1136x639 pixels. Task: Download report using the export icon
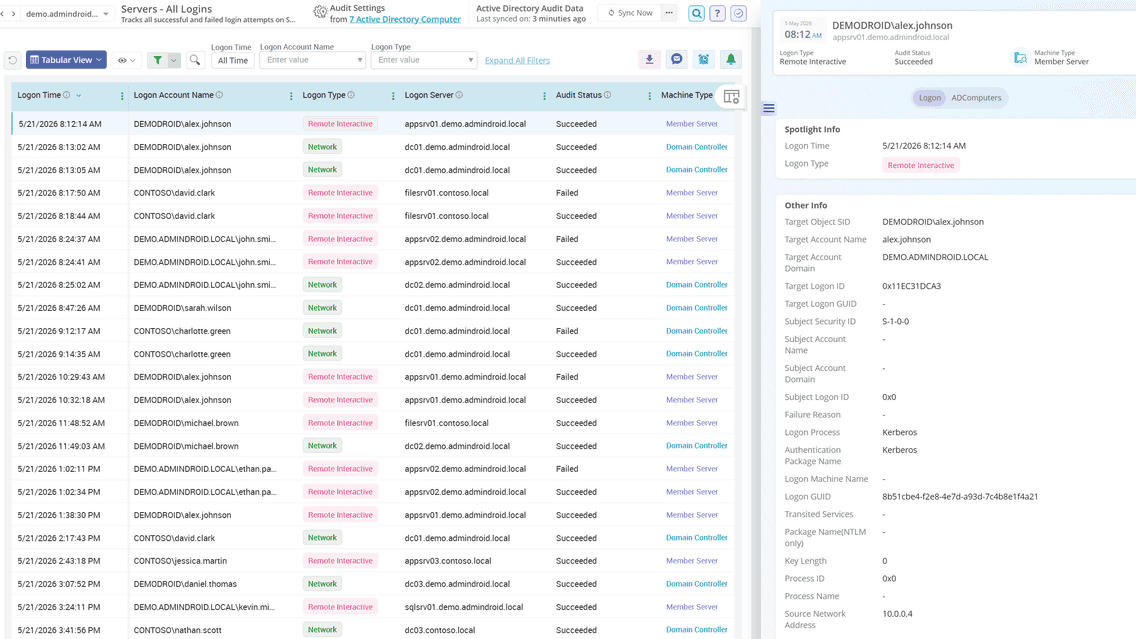click(x=649, y=59)
